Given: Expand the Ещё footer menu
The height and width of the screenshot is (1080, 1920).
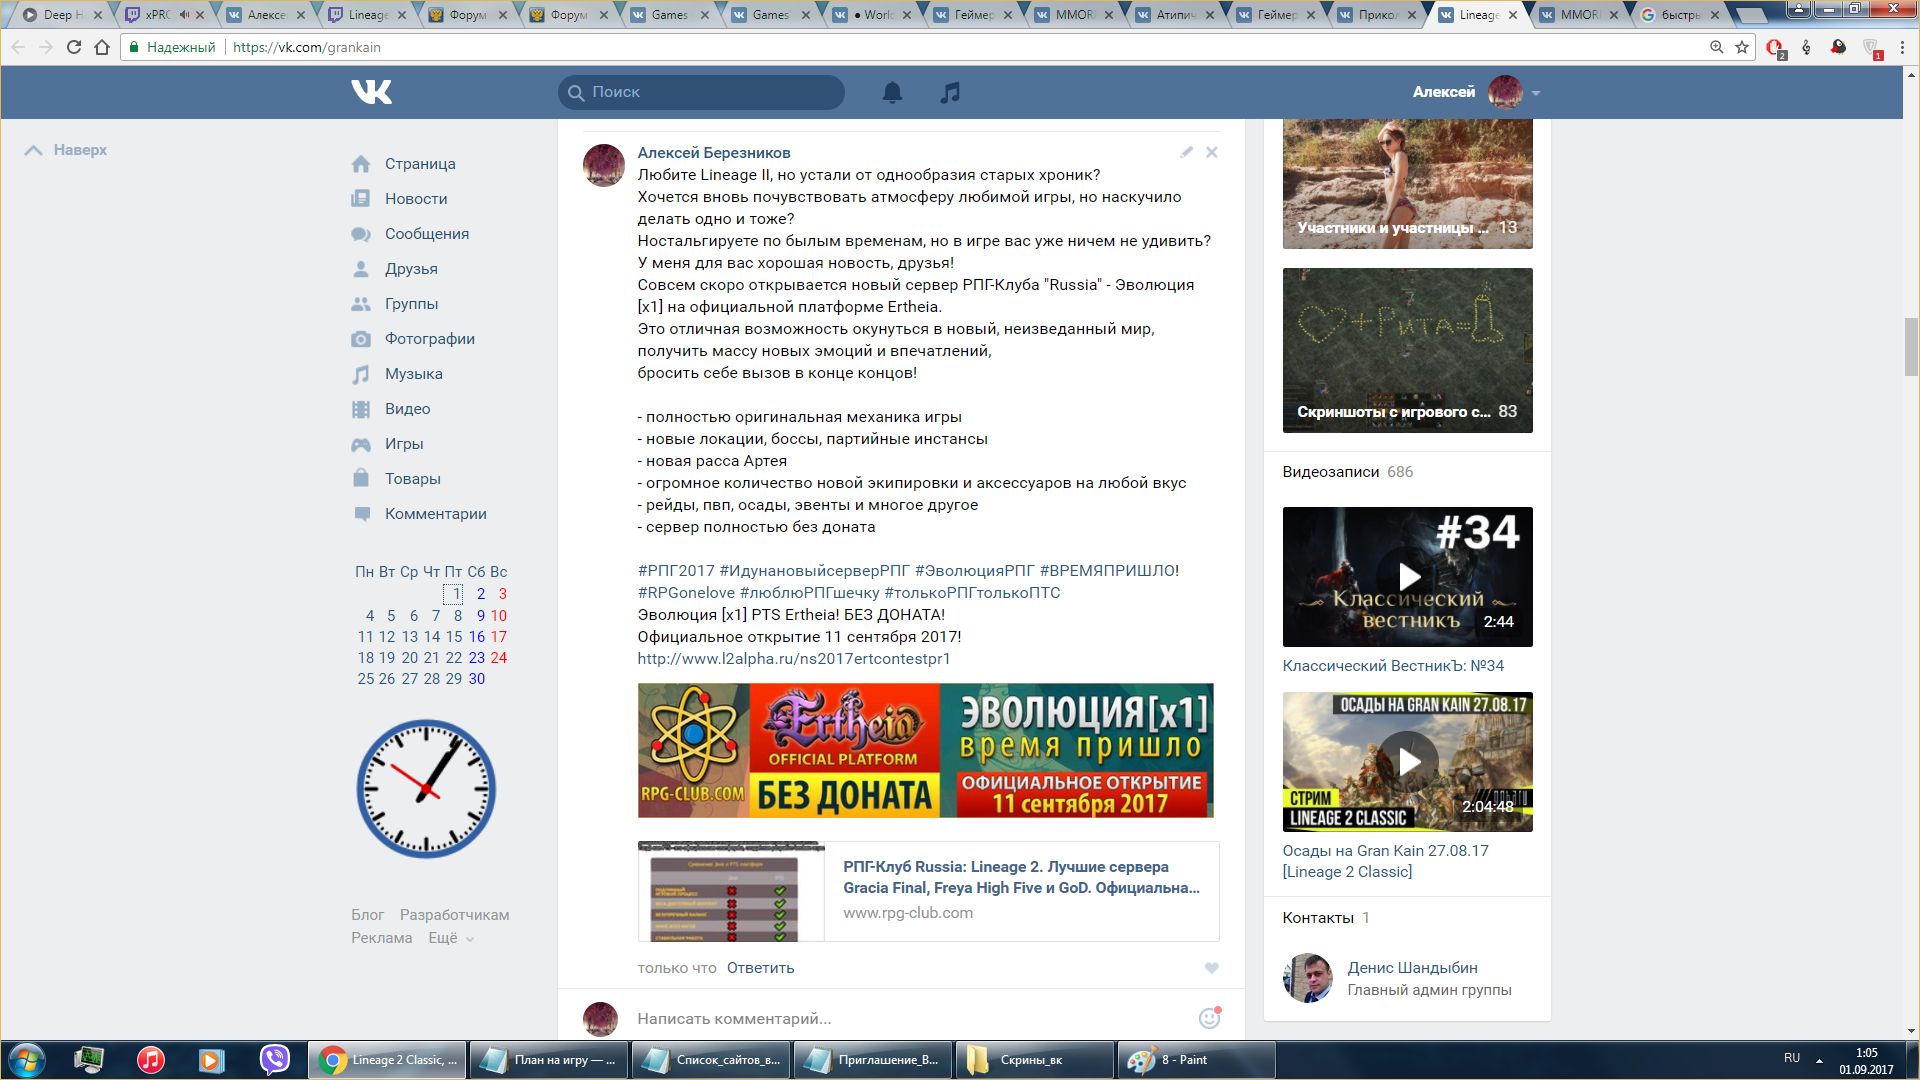Looking at the screenshot, I should pyautogui.click(x=451, y=938).
